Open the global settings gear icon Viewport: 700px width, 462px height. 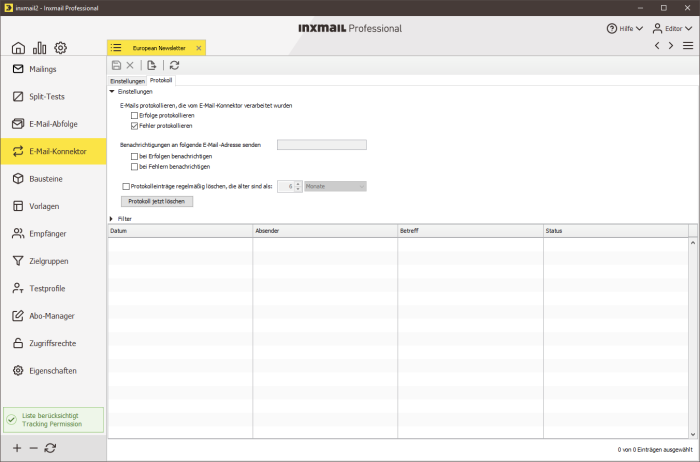[x=61, y=48]
